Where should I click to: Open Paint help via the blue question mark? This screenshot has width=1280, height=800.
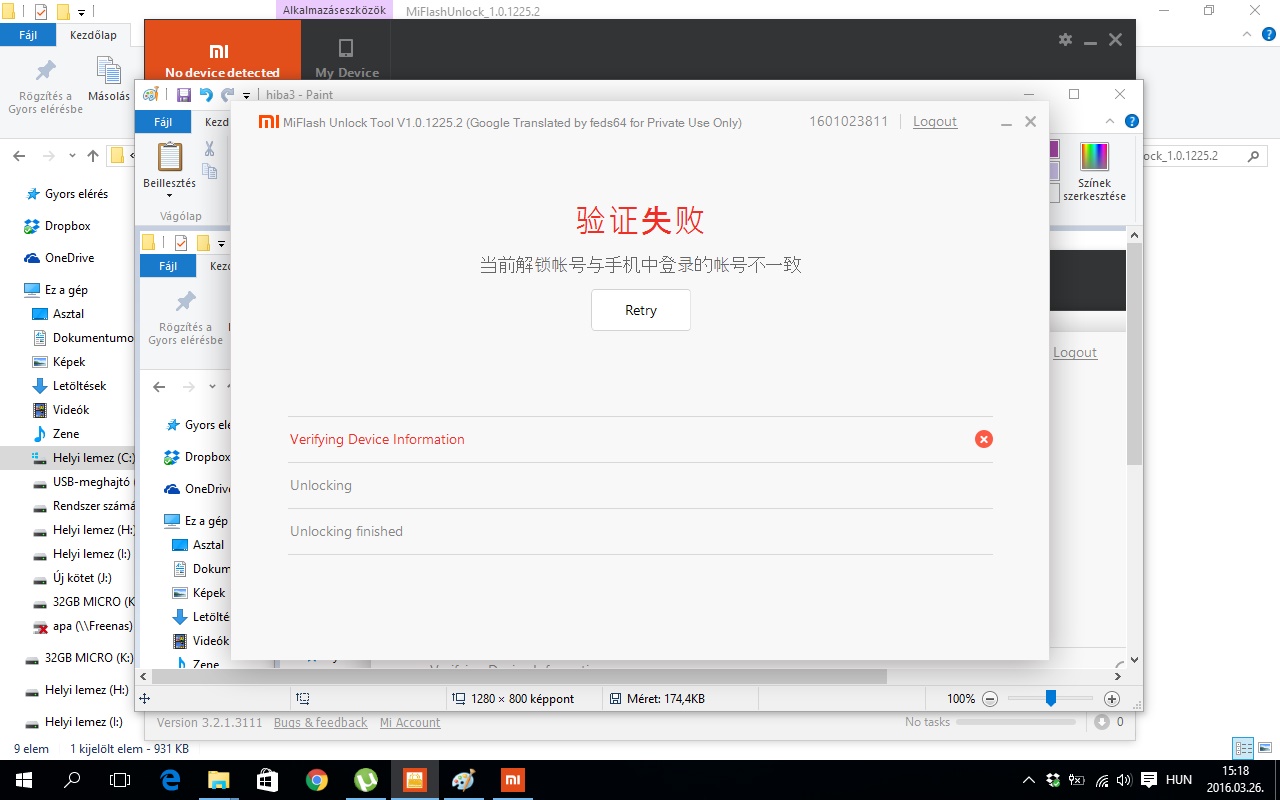[1131, 121]
